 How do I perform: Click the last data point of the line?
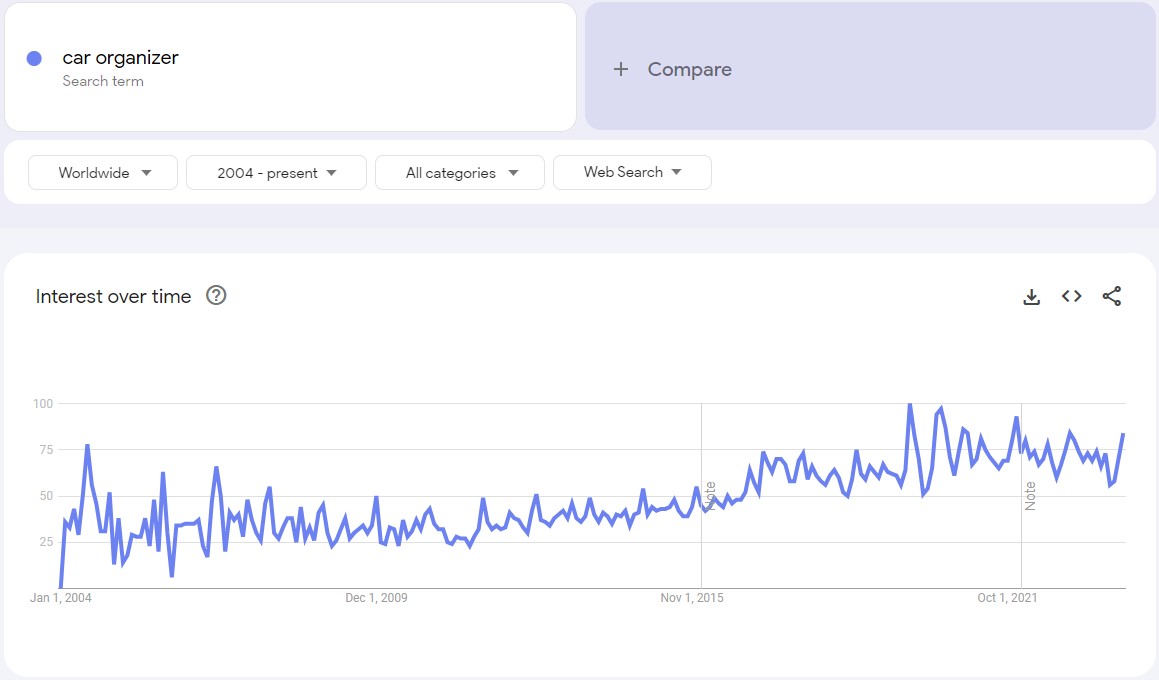[x=1124, y=434]
